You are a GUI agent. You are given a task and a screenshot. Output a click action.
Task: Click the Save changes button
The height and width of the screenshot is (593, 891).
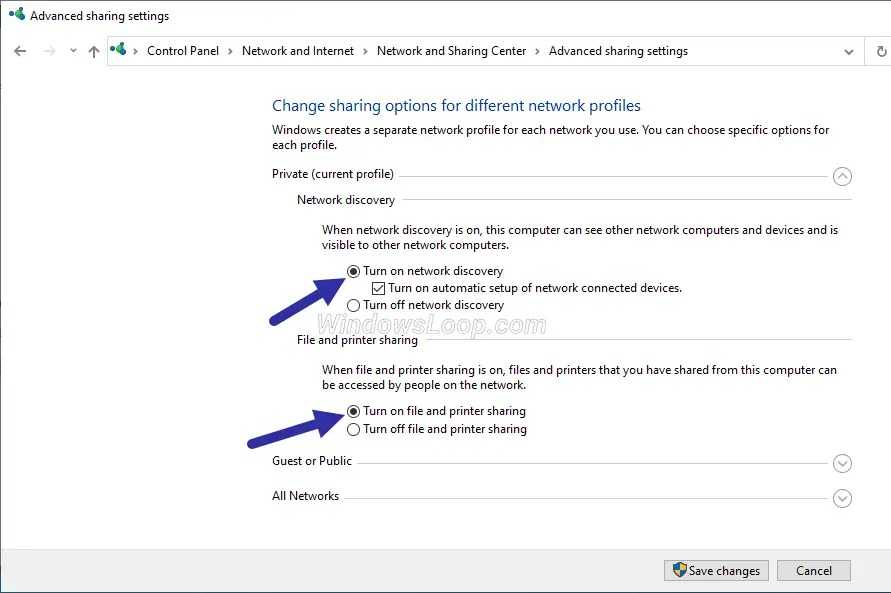click(x=716, y=570)
